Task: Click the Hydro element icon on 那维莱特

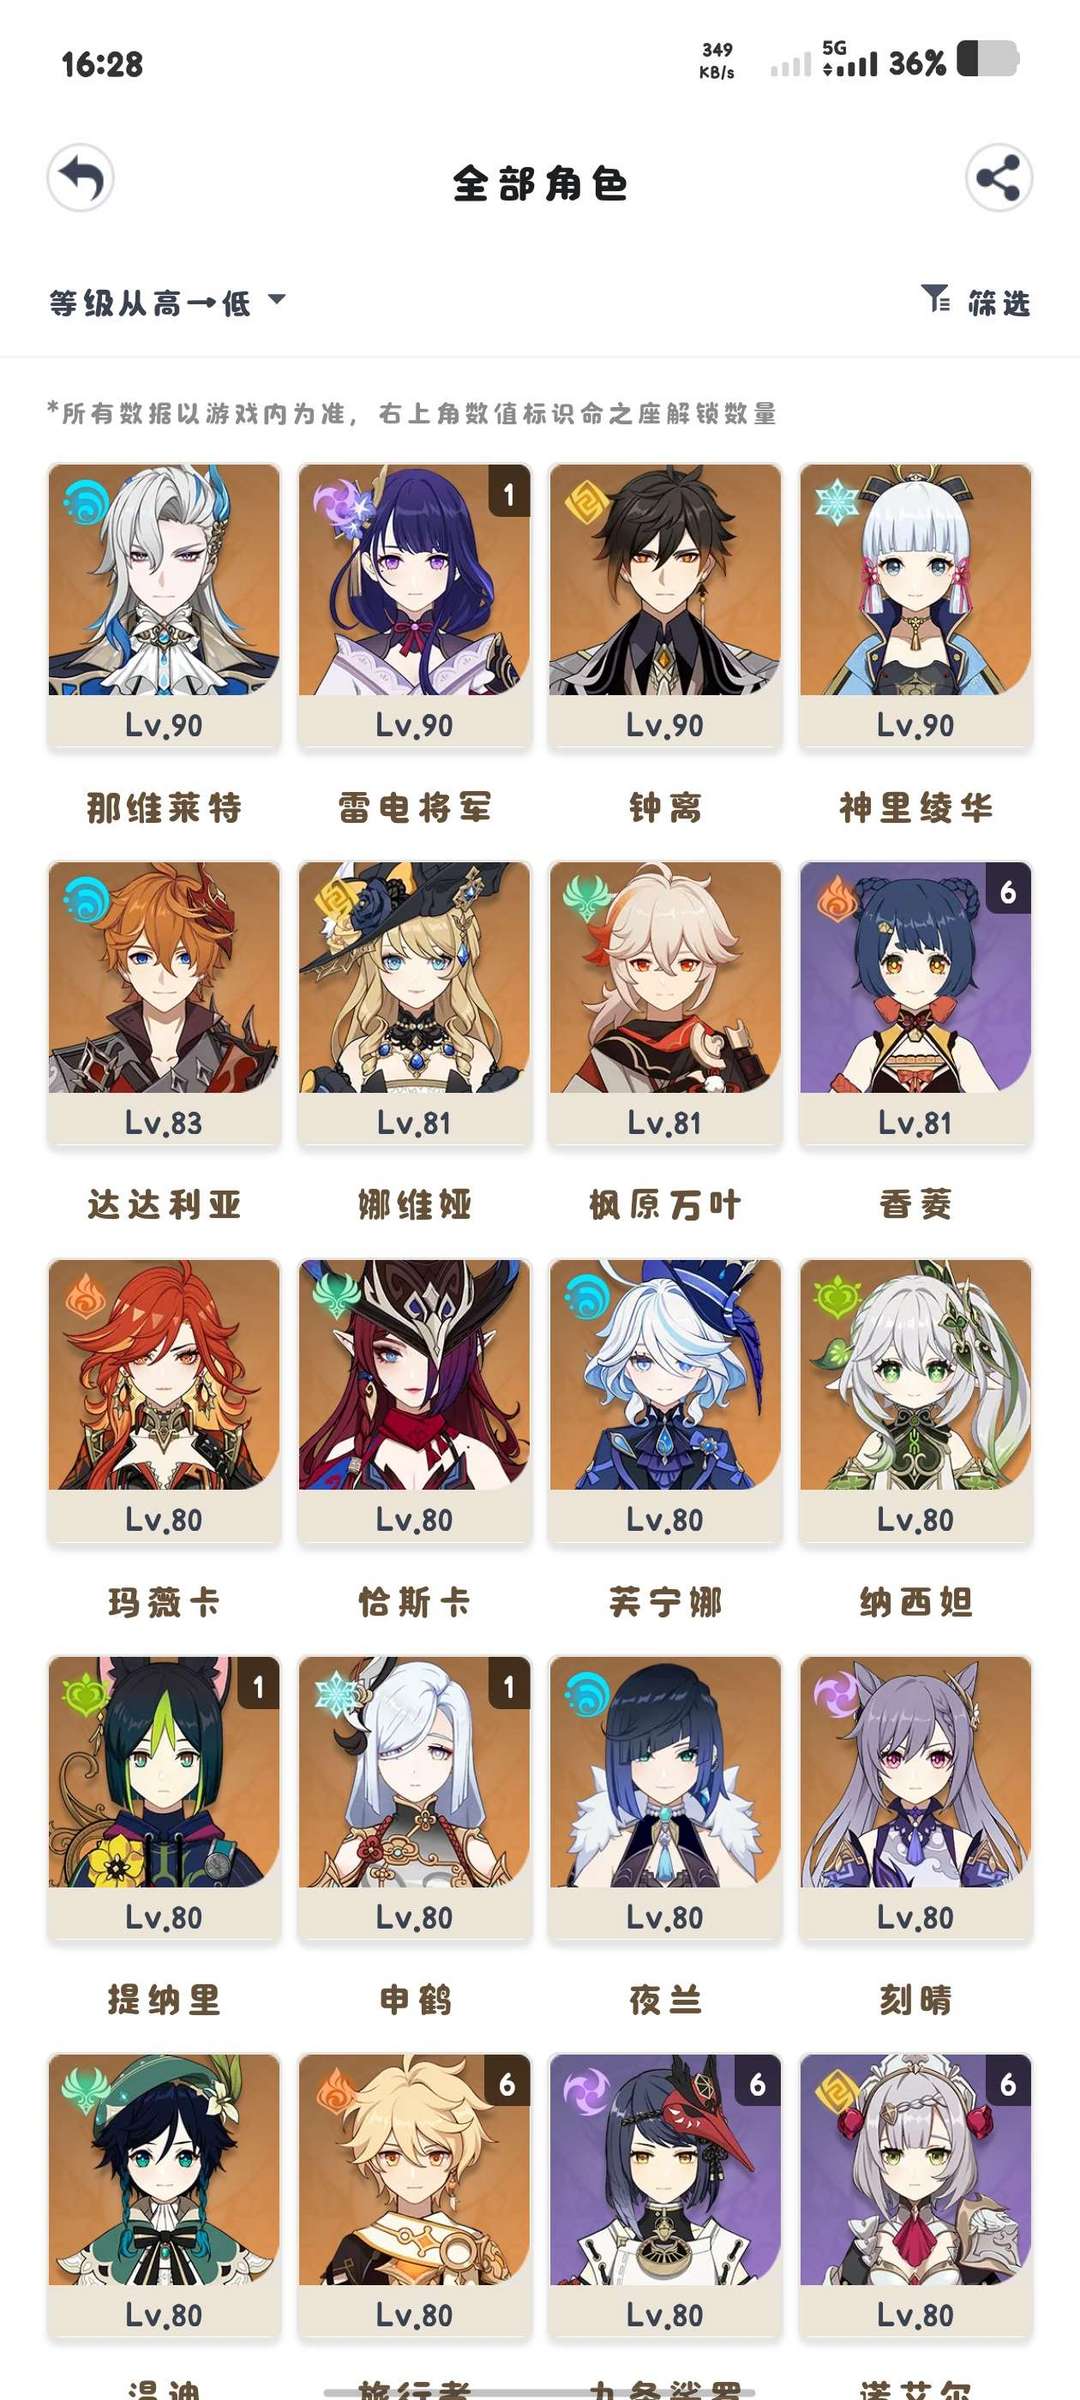Action: point(85,501)
